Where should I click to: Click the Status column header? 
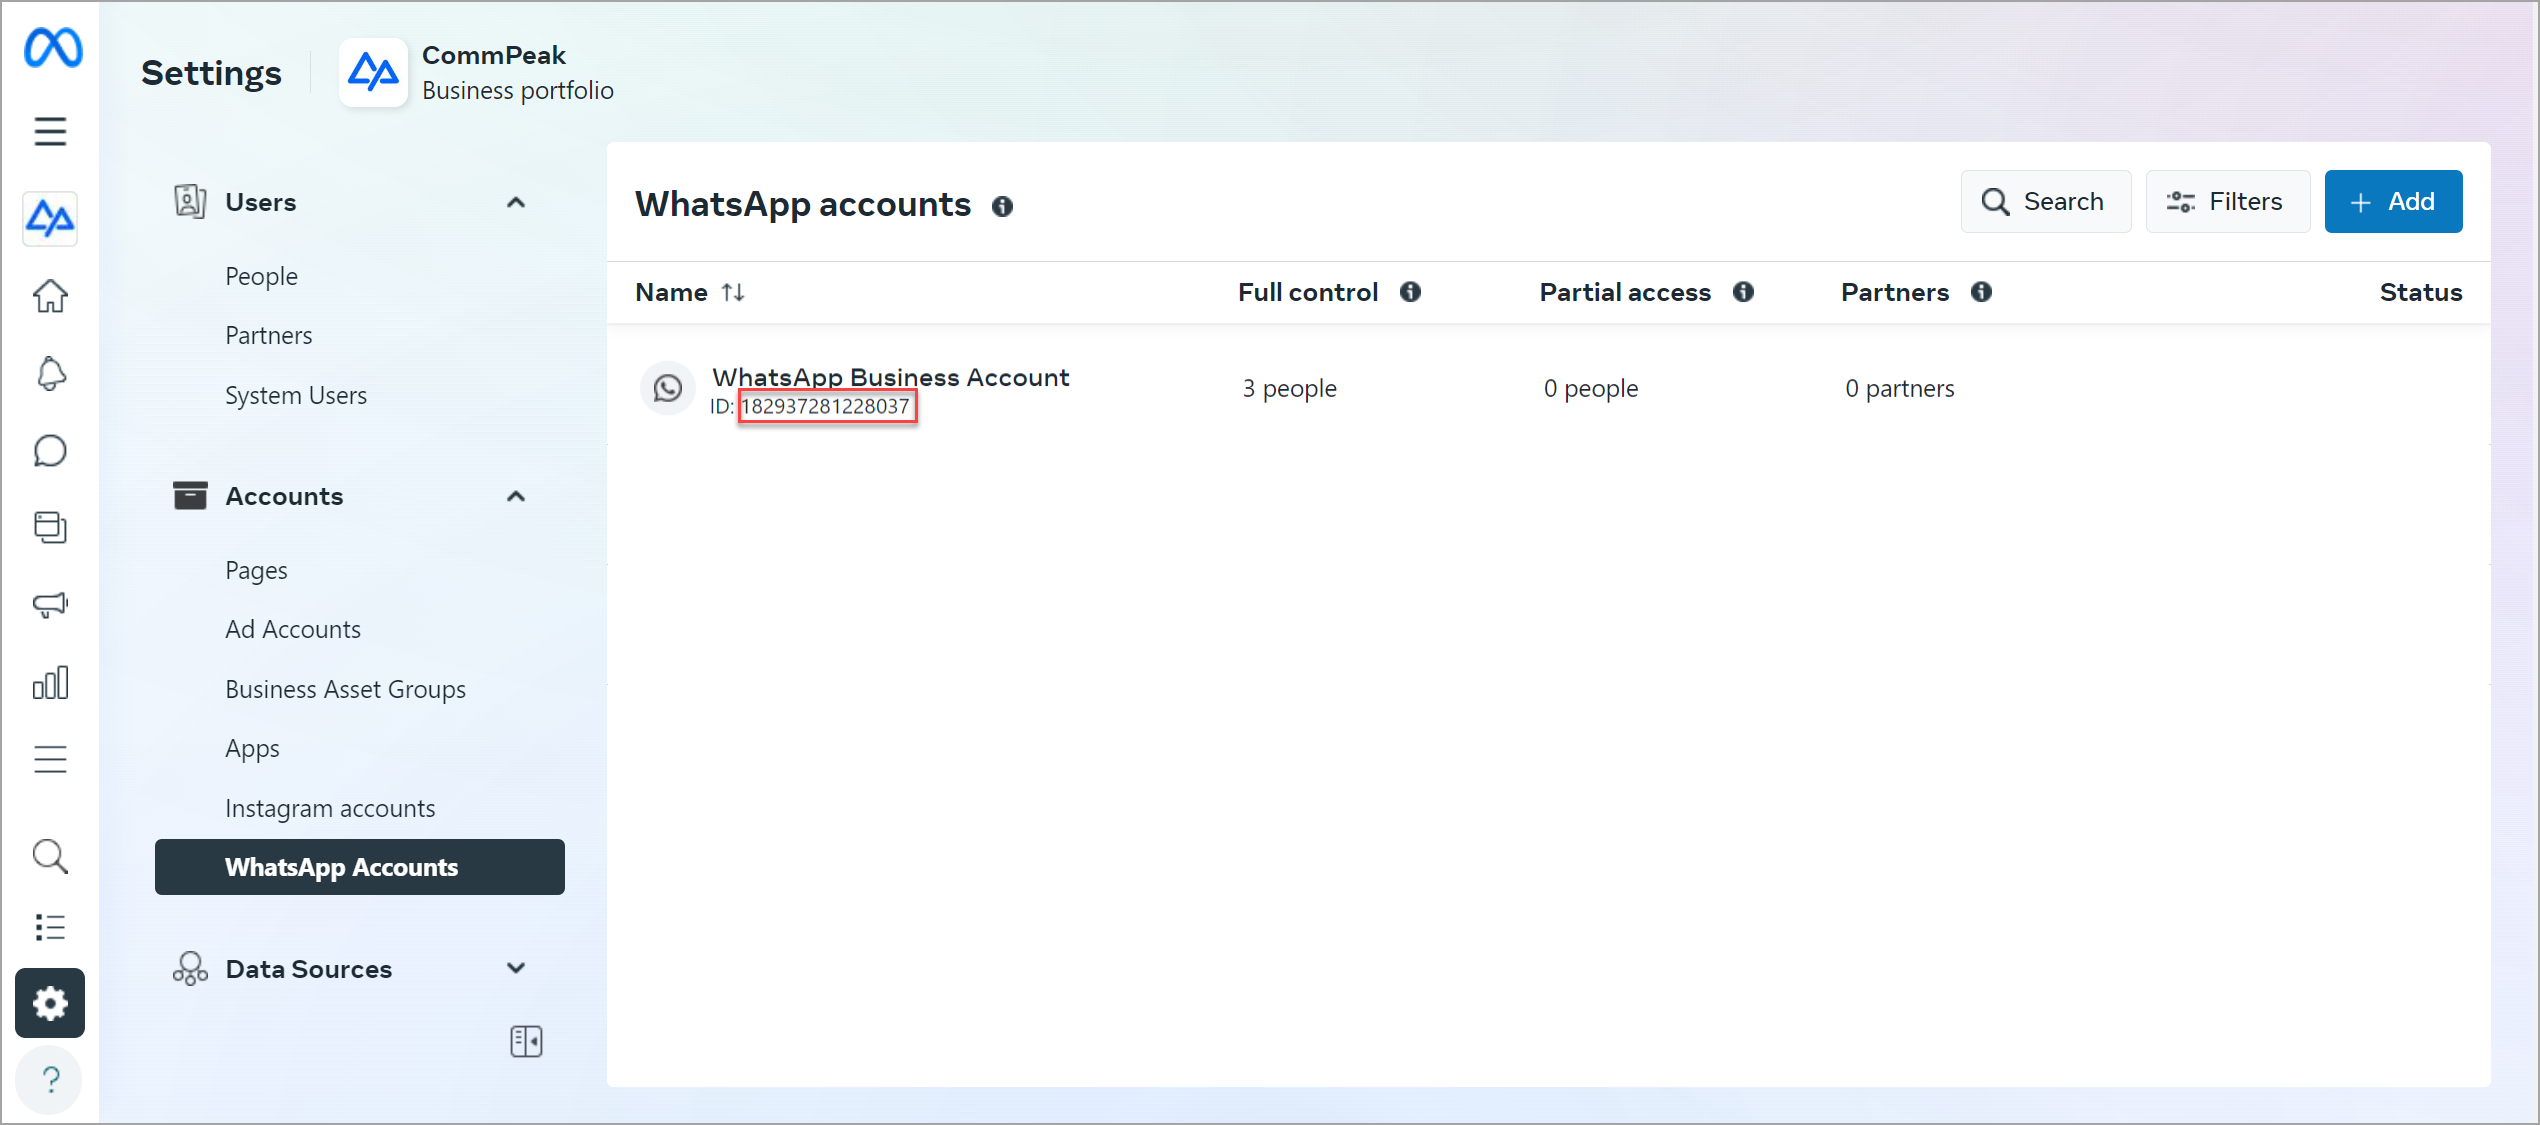point(2421,292)
